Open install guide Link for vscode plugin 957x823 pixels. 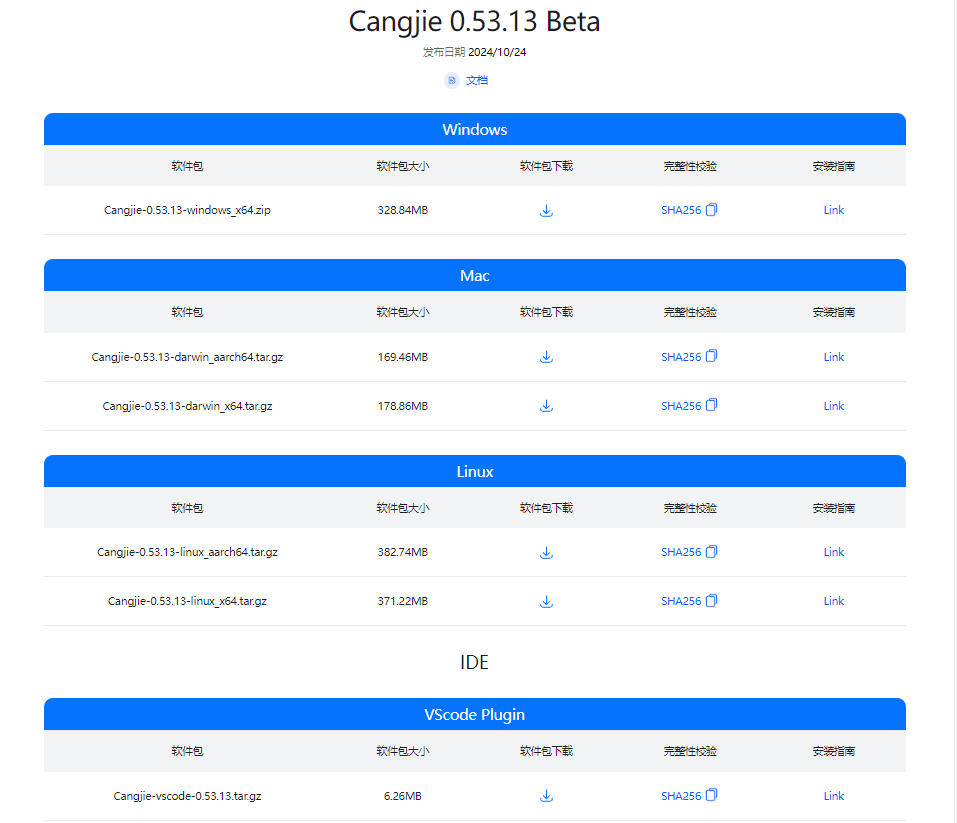point(834,796)
